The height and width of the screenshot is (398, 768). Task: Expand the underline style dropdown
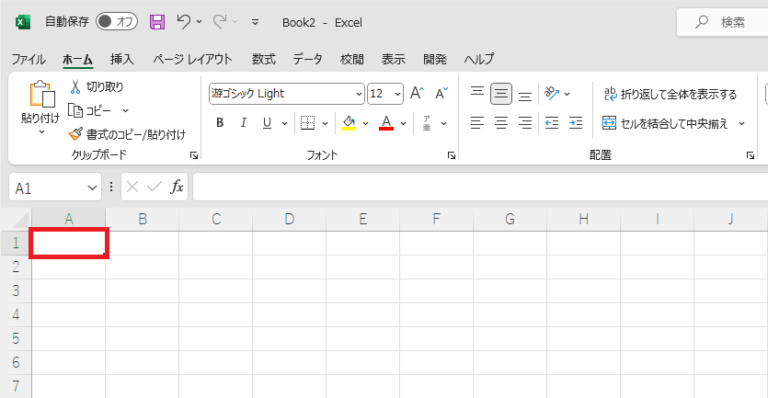click(x=284, y=123)
